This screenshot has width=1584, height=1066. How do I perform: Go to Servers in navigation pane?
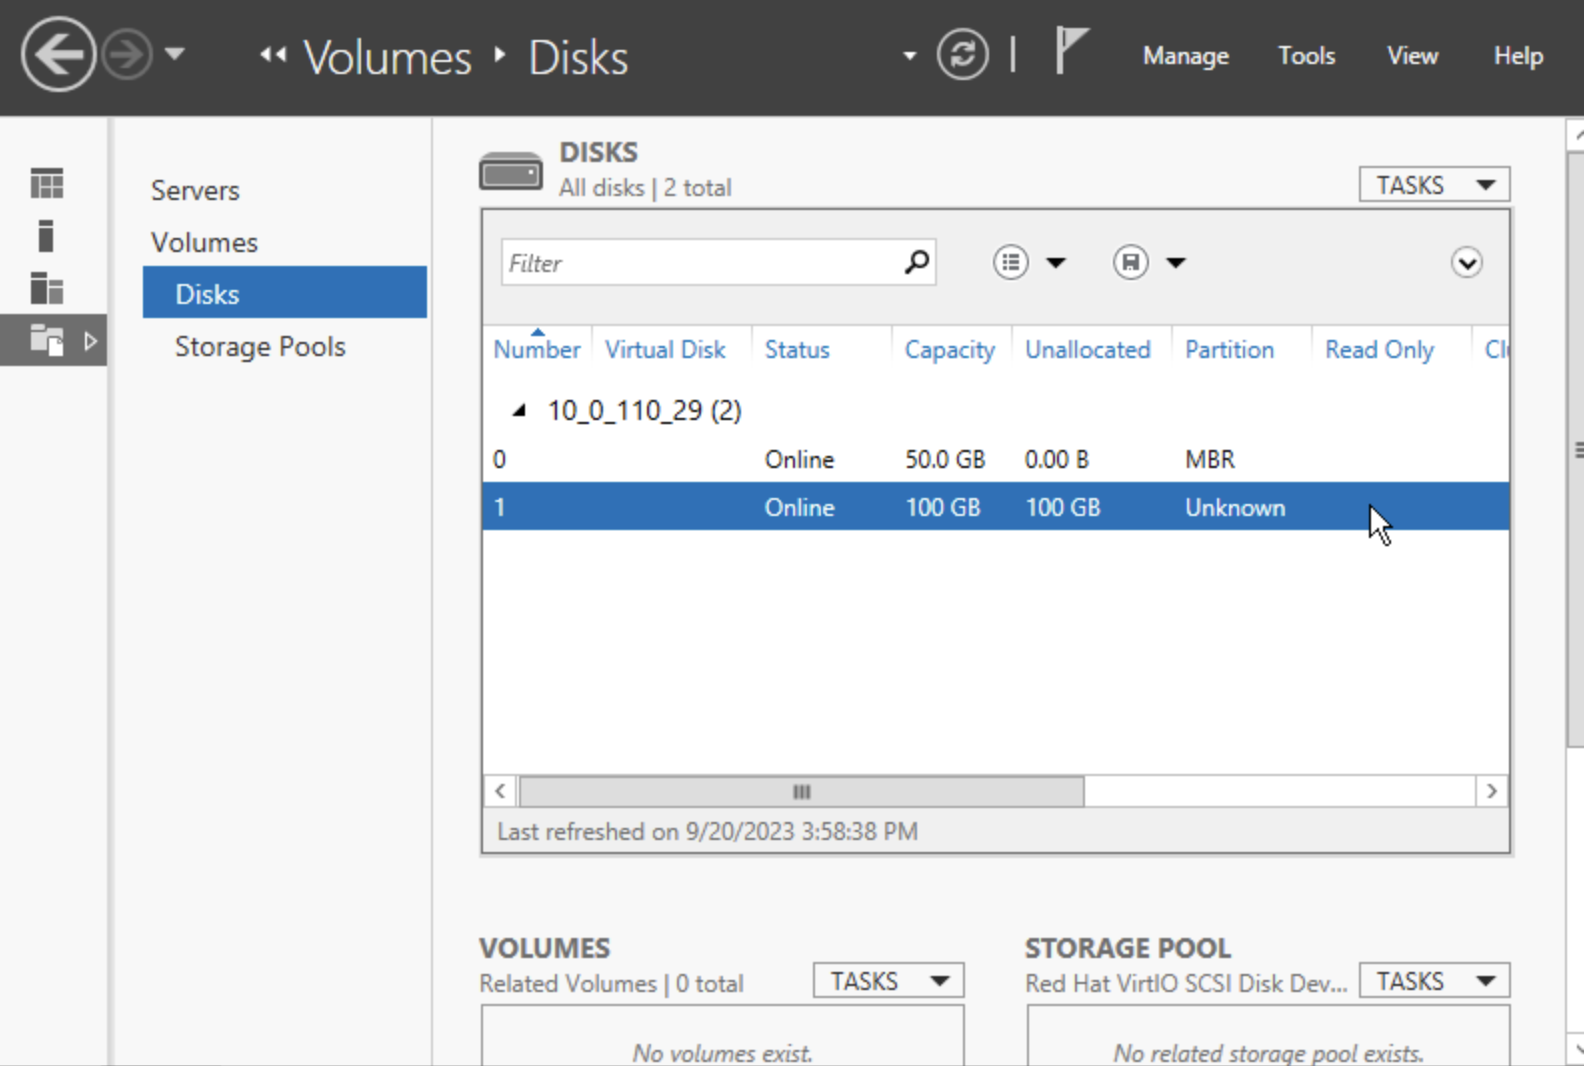tap(195, 191)
